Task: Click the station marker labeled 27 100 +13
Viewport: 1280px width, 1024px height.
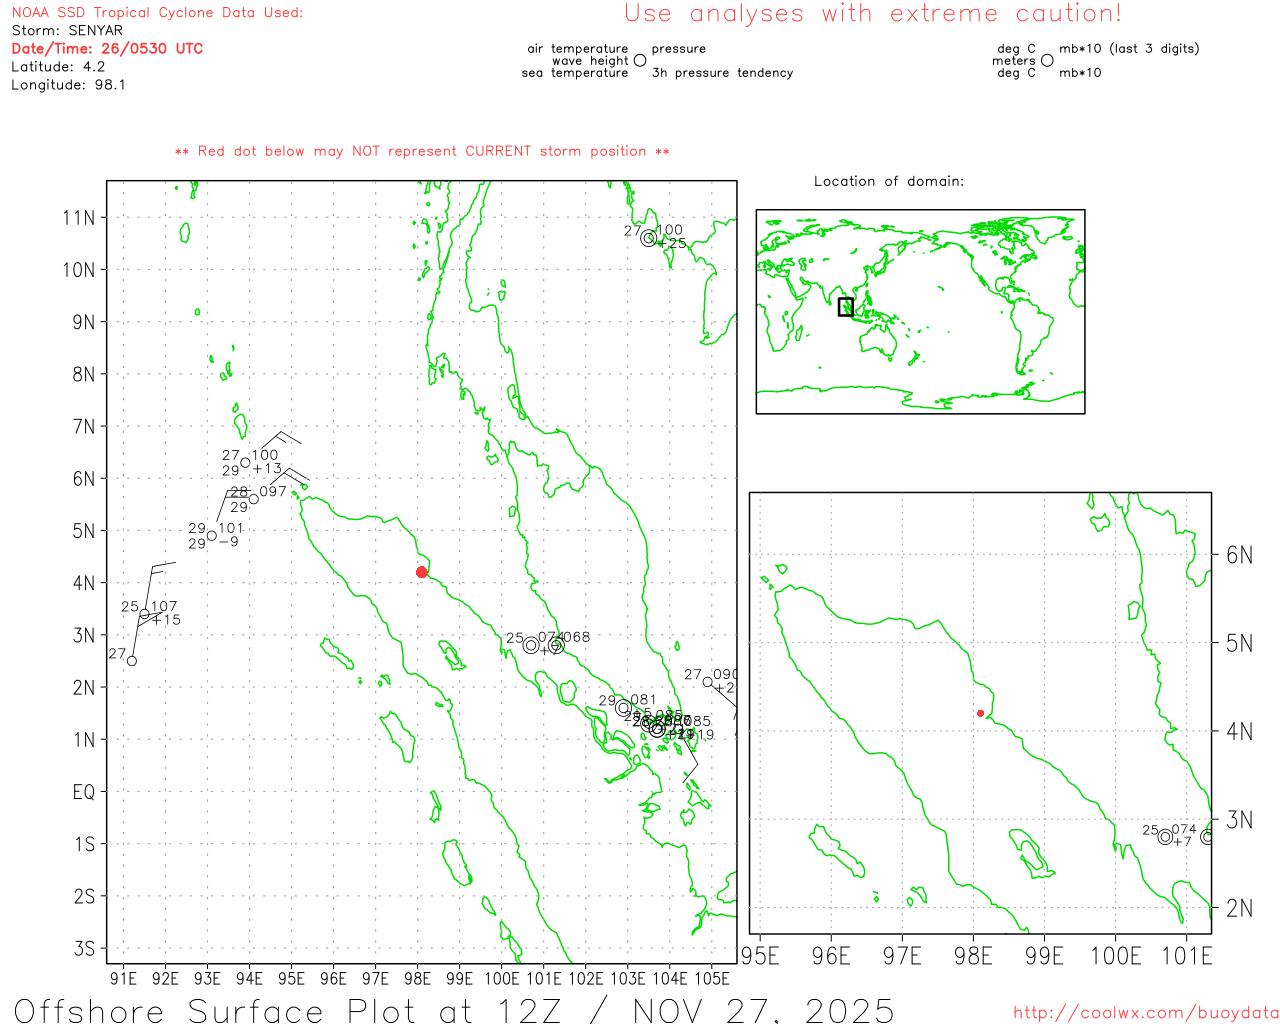Action: pos(245,462)
